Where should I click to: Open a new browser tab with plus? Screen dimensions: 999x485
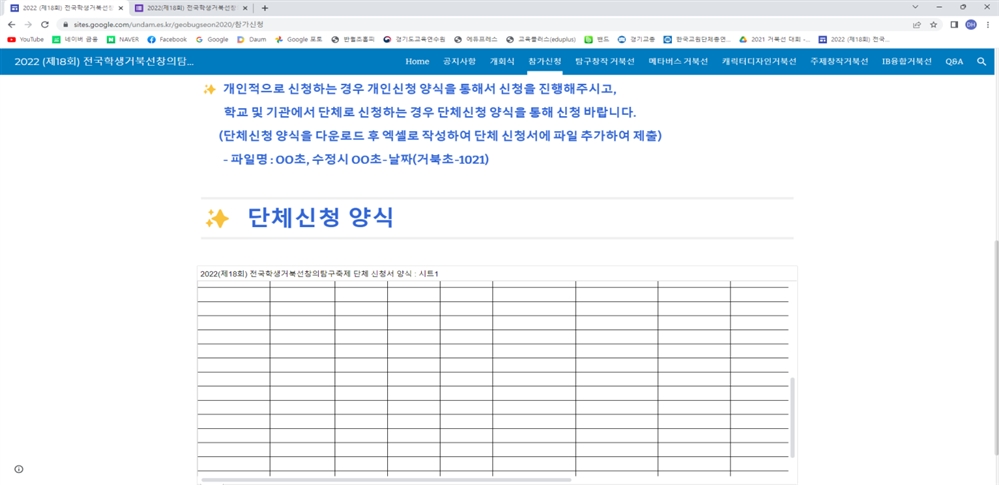pyautogui.click(x=265, y=8)
